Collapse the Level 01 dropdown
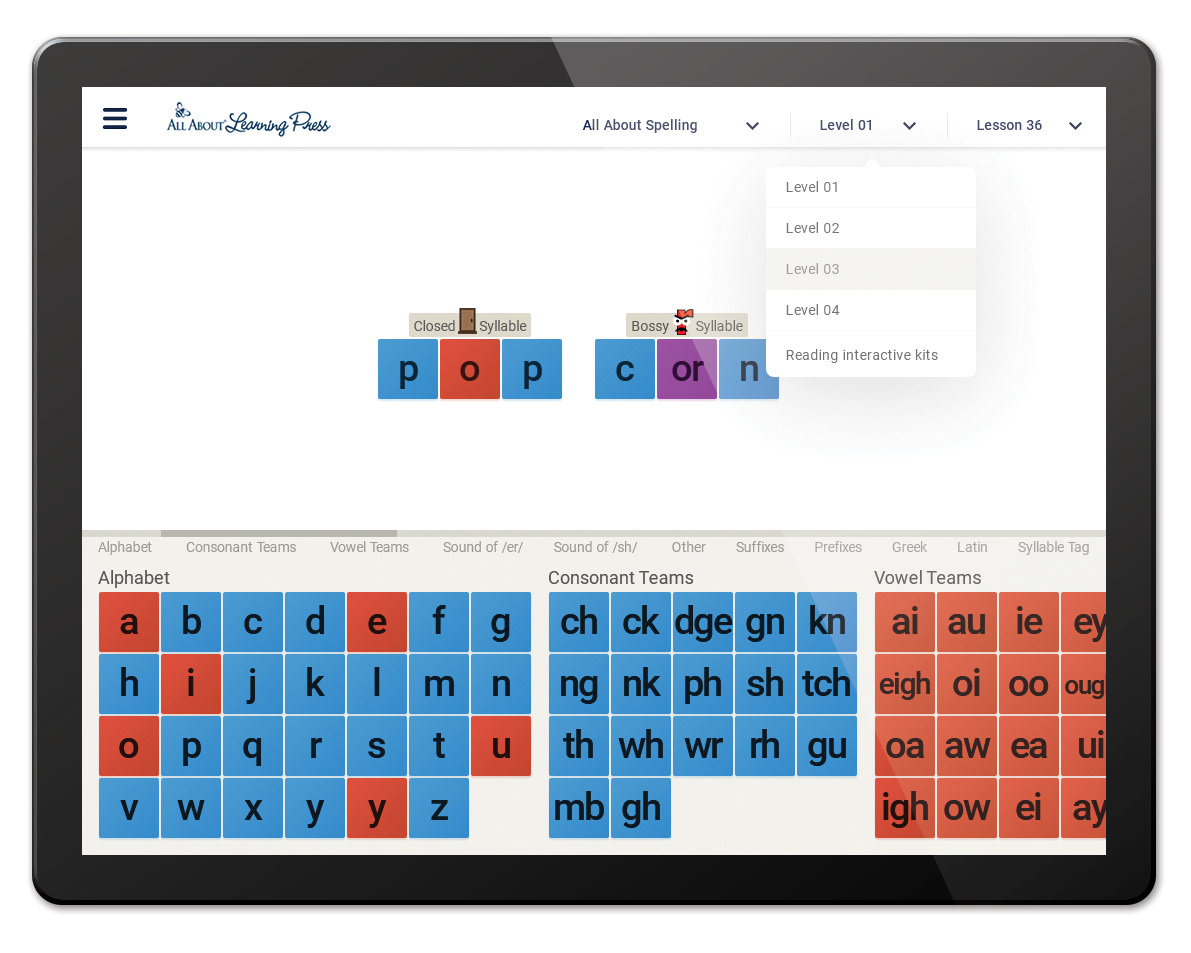Image resolution: width=1191 pixels, height=953 pixels. coord(867,125)
